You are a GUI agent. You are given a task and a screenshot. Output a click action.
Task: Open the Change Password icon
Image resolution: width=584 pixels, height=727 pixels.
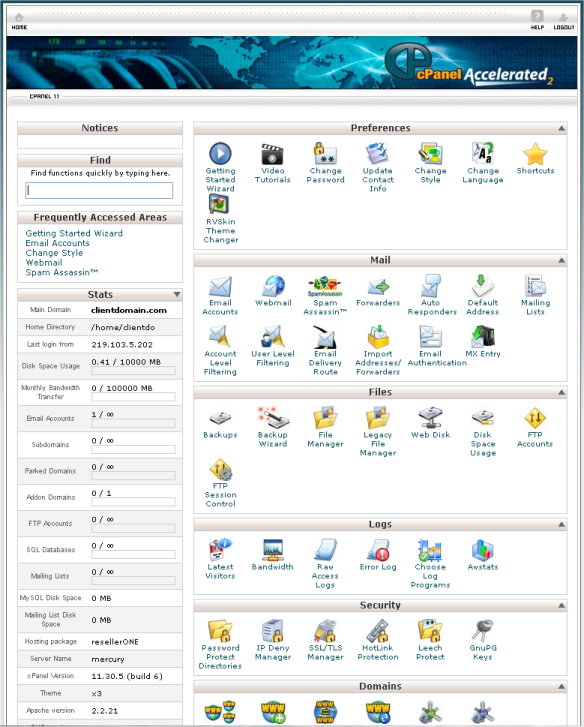tap(325, 154)
